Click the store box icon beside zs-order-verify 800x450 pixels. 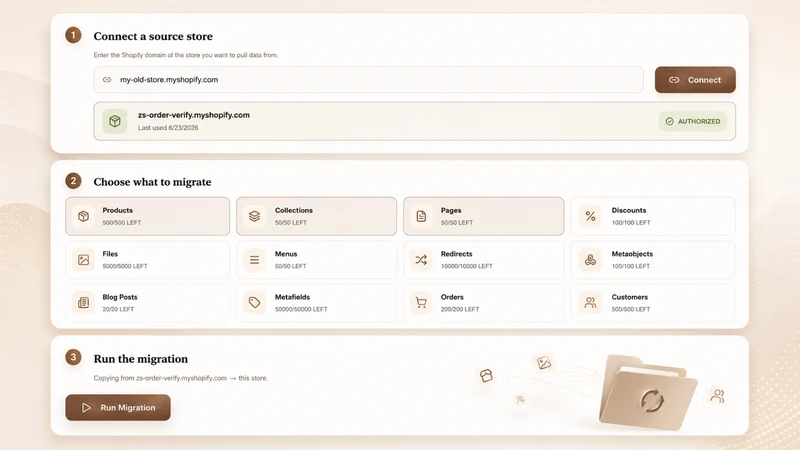[115, 121]
